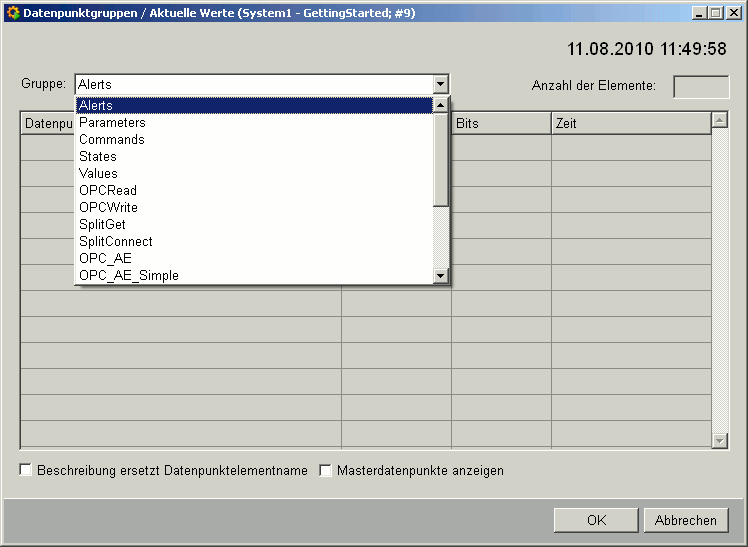The width and height of the screenshot is (748, 547).
Task: Choose States in the dropdown list
Action: pyautogui.click(x=98, y=157)
